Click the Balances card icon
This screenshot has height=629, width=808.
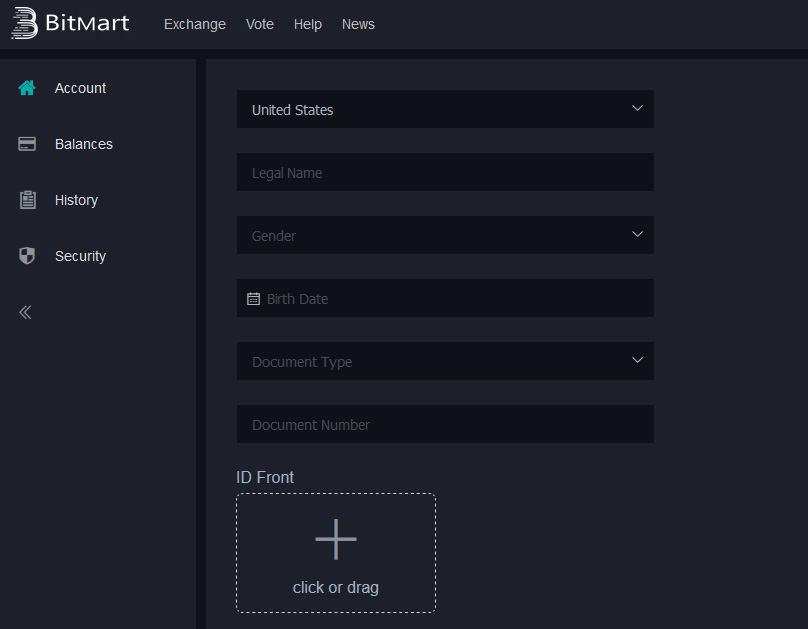(x=27, y=144)
